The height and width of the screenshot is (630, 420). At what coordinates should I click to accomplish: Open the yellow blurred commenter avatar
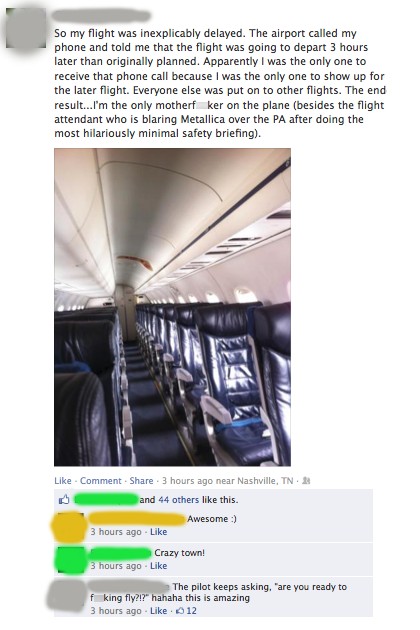point(69,527)
